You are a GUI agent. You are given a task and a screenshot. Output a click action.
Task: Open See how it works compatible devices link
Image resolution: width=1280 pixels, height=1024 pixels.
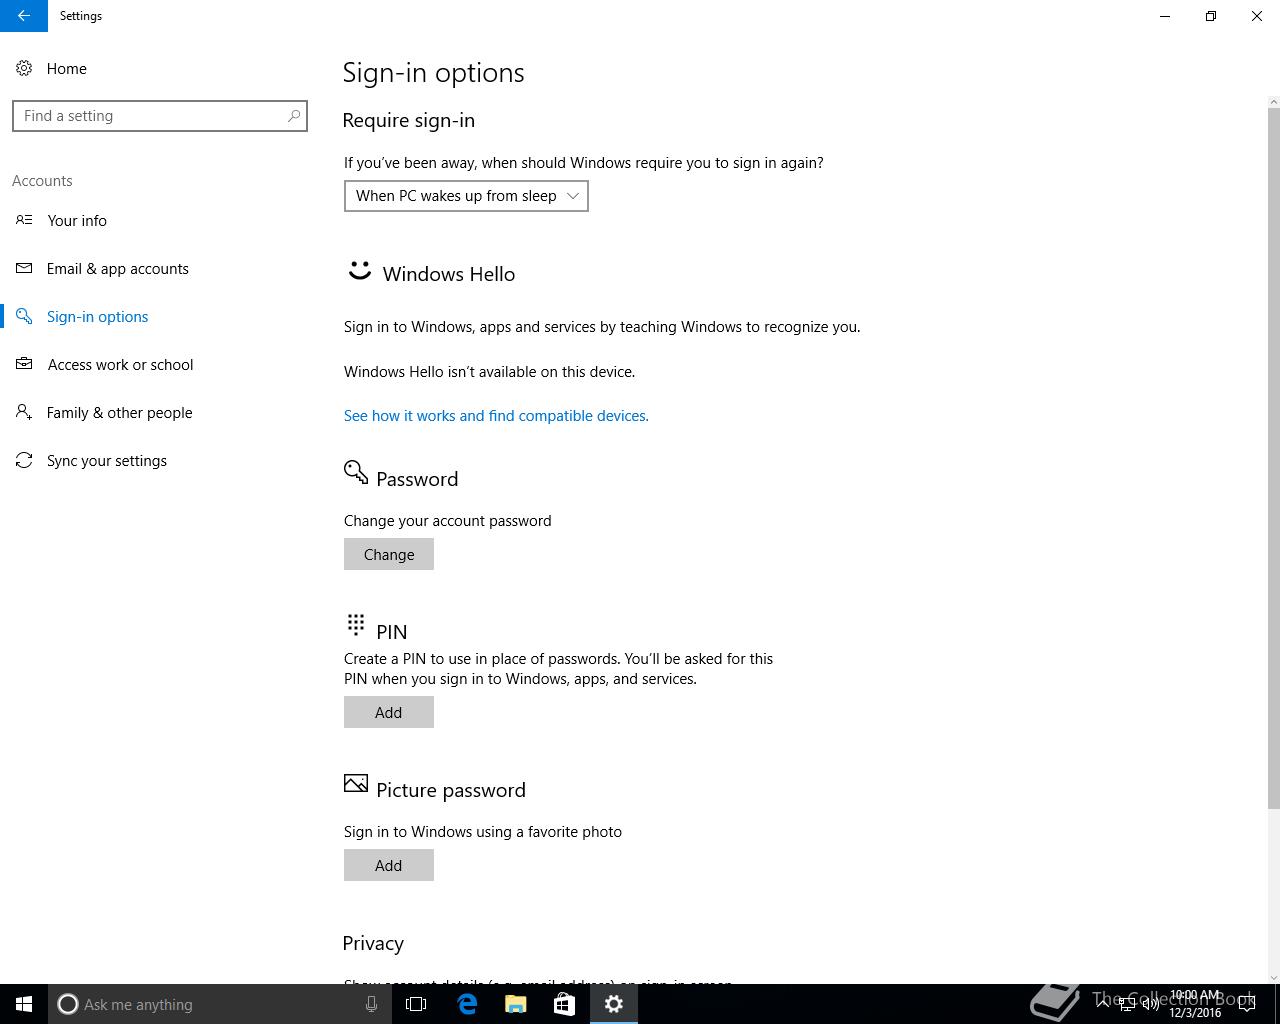tap(496, 415)
